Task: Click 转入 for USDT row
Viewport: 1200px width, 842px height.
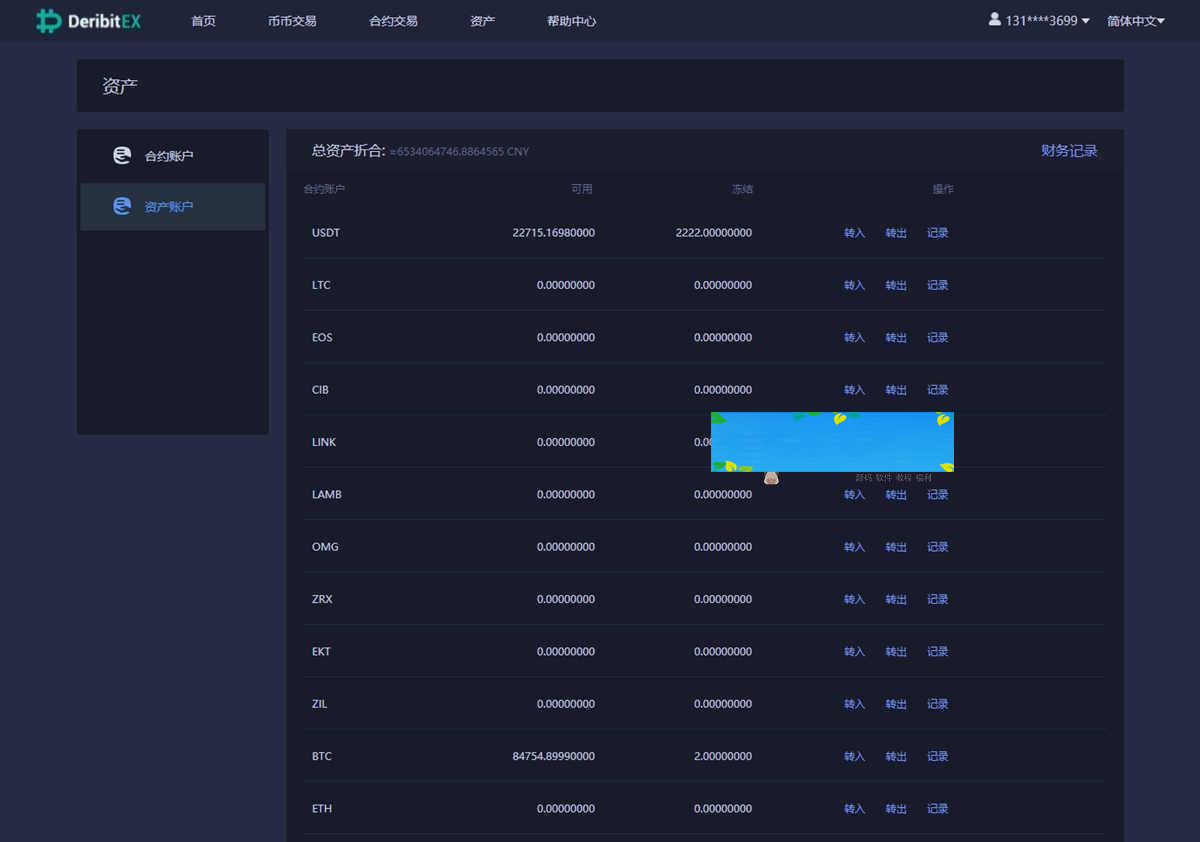Action: pyautogui.click(x=854, y=233)
